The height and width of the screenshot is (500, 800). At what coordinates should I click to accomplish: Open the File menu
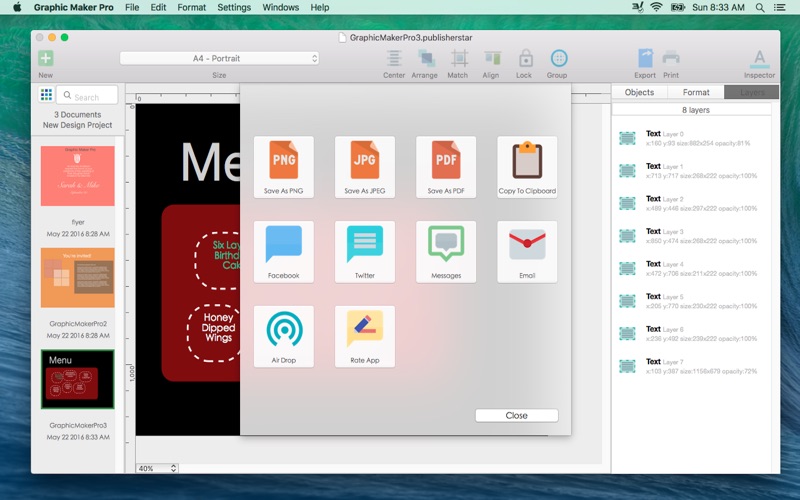[132, 8]
